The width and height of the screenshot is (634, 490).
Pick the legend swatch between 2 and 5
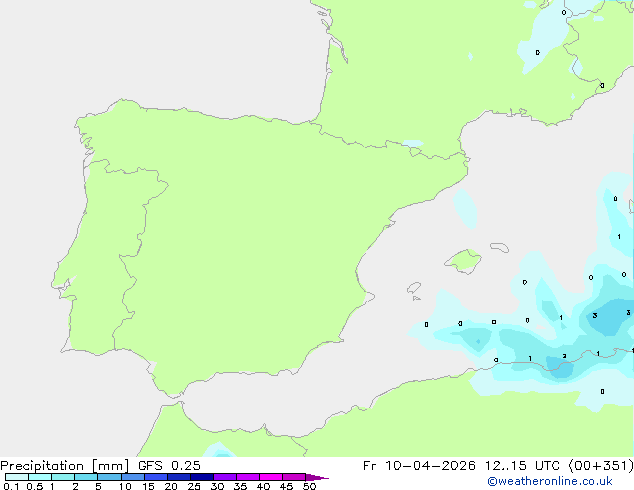pyautogui.click(x=86, y=477)
